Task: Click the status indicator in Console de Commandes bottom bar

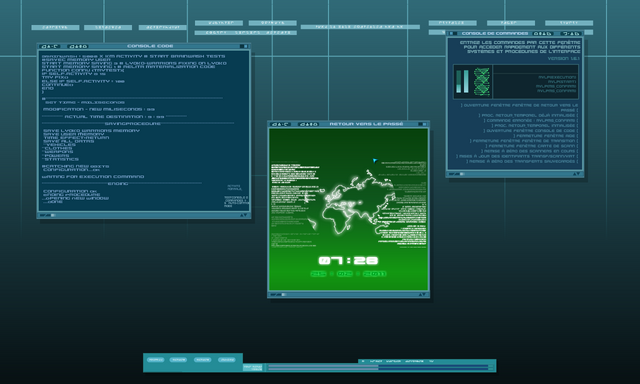Action: click(457, 174)
